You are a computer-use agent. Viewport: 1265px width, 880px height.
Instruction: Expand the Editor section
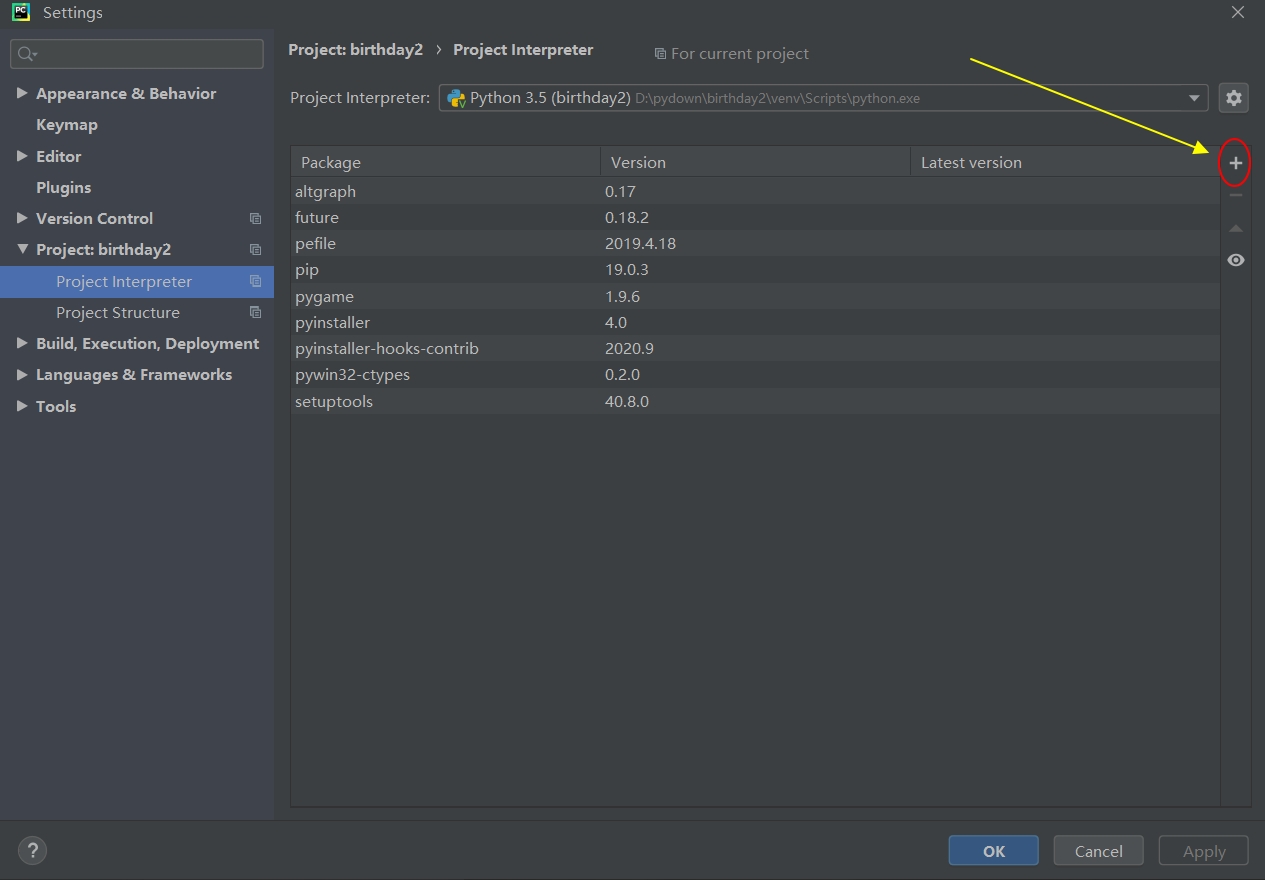click(22, 156)
